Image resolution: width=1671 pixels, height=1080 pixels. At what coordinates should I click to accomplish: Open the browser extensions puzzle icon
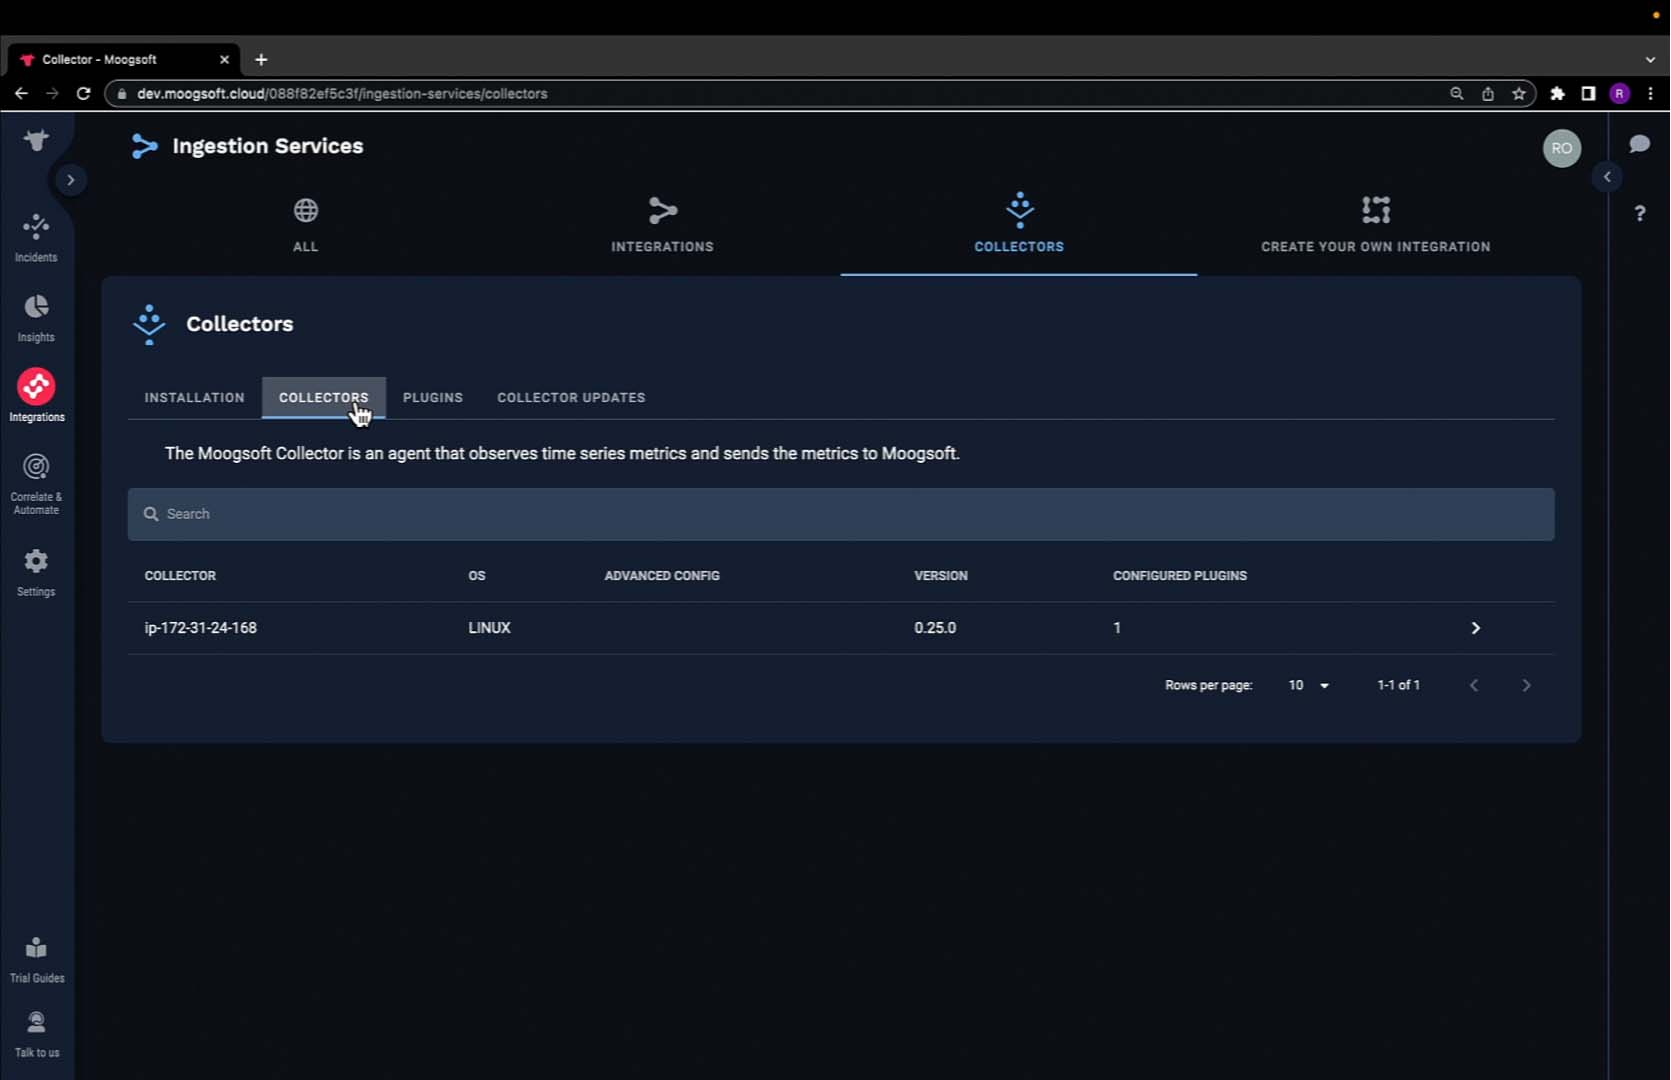(x=1557, y=93)
